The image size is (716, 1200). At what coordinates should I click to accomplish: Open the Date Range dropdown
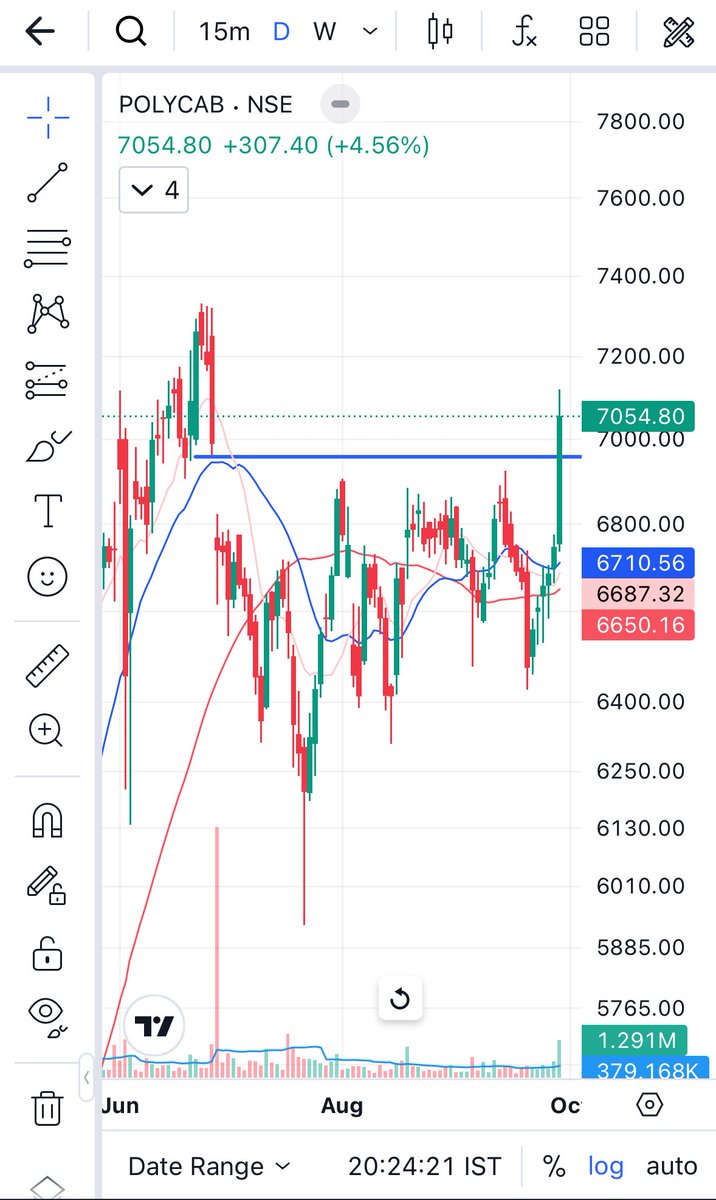point(210,1166)
